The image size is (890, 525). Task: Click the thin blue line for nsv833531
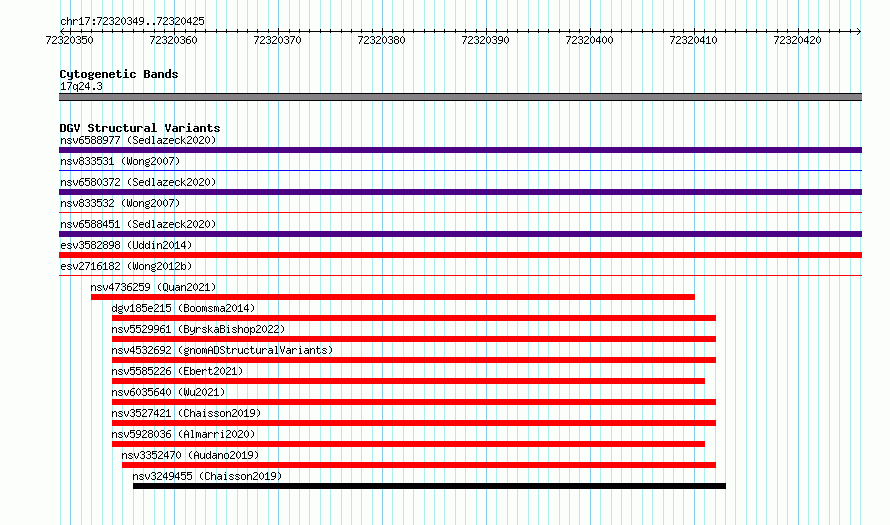[x=460, y=170]
